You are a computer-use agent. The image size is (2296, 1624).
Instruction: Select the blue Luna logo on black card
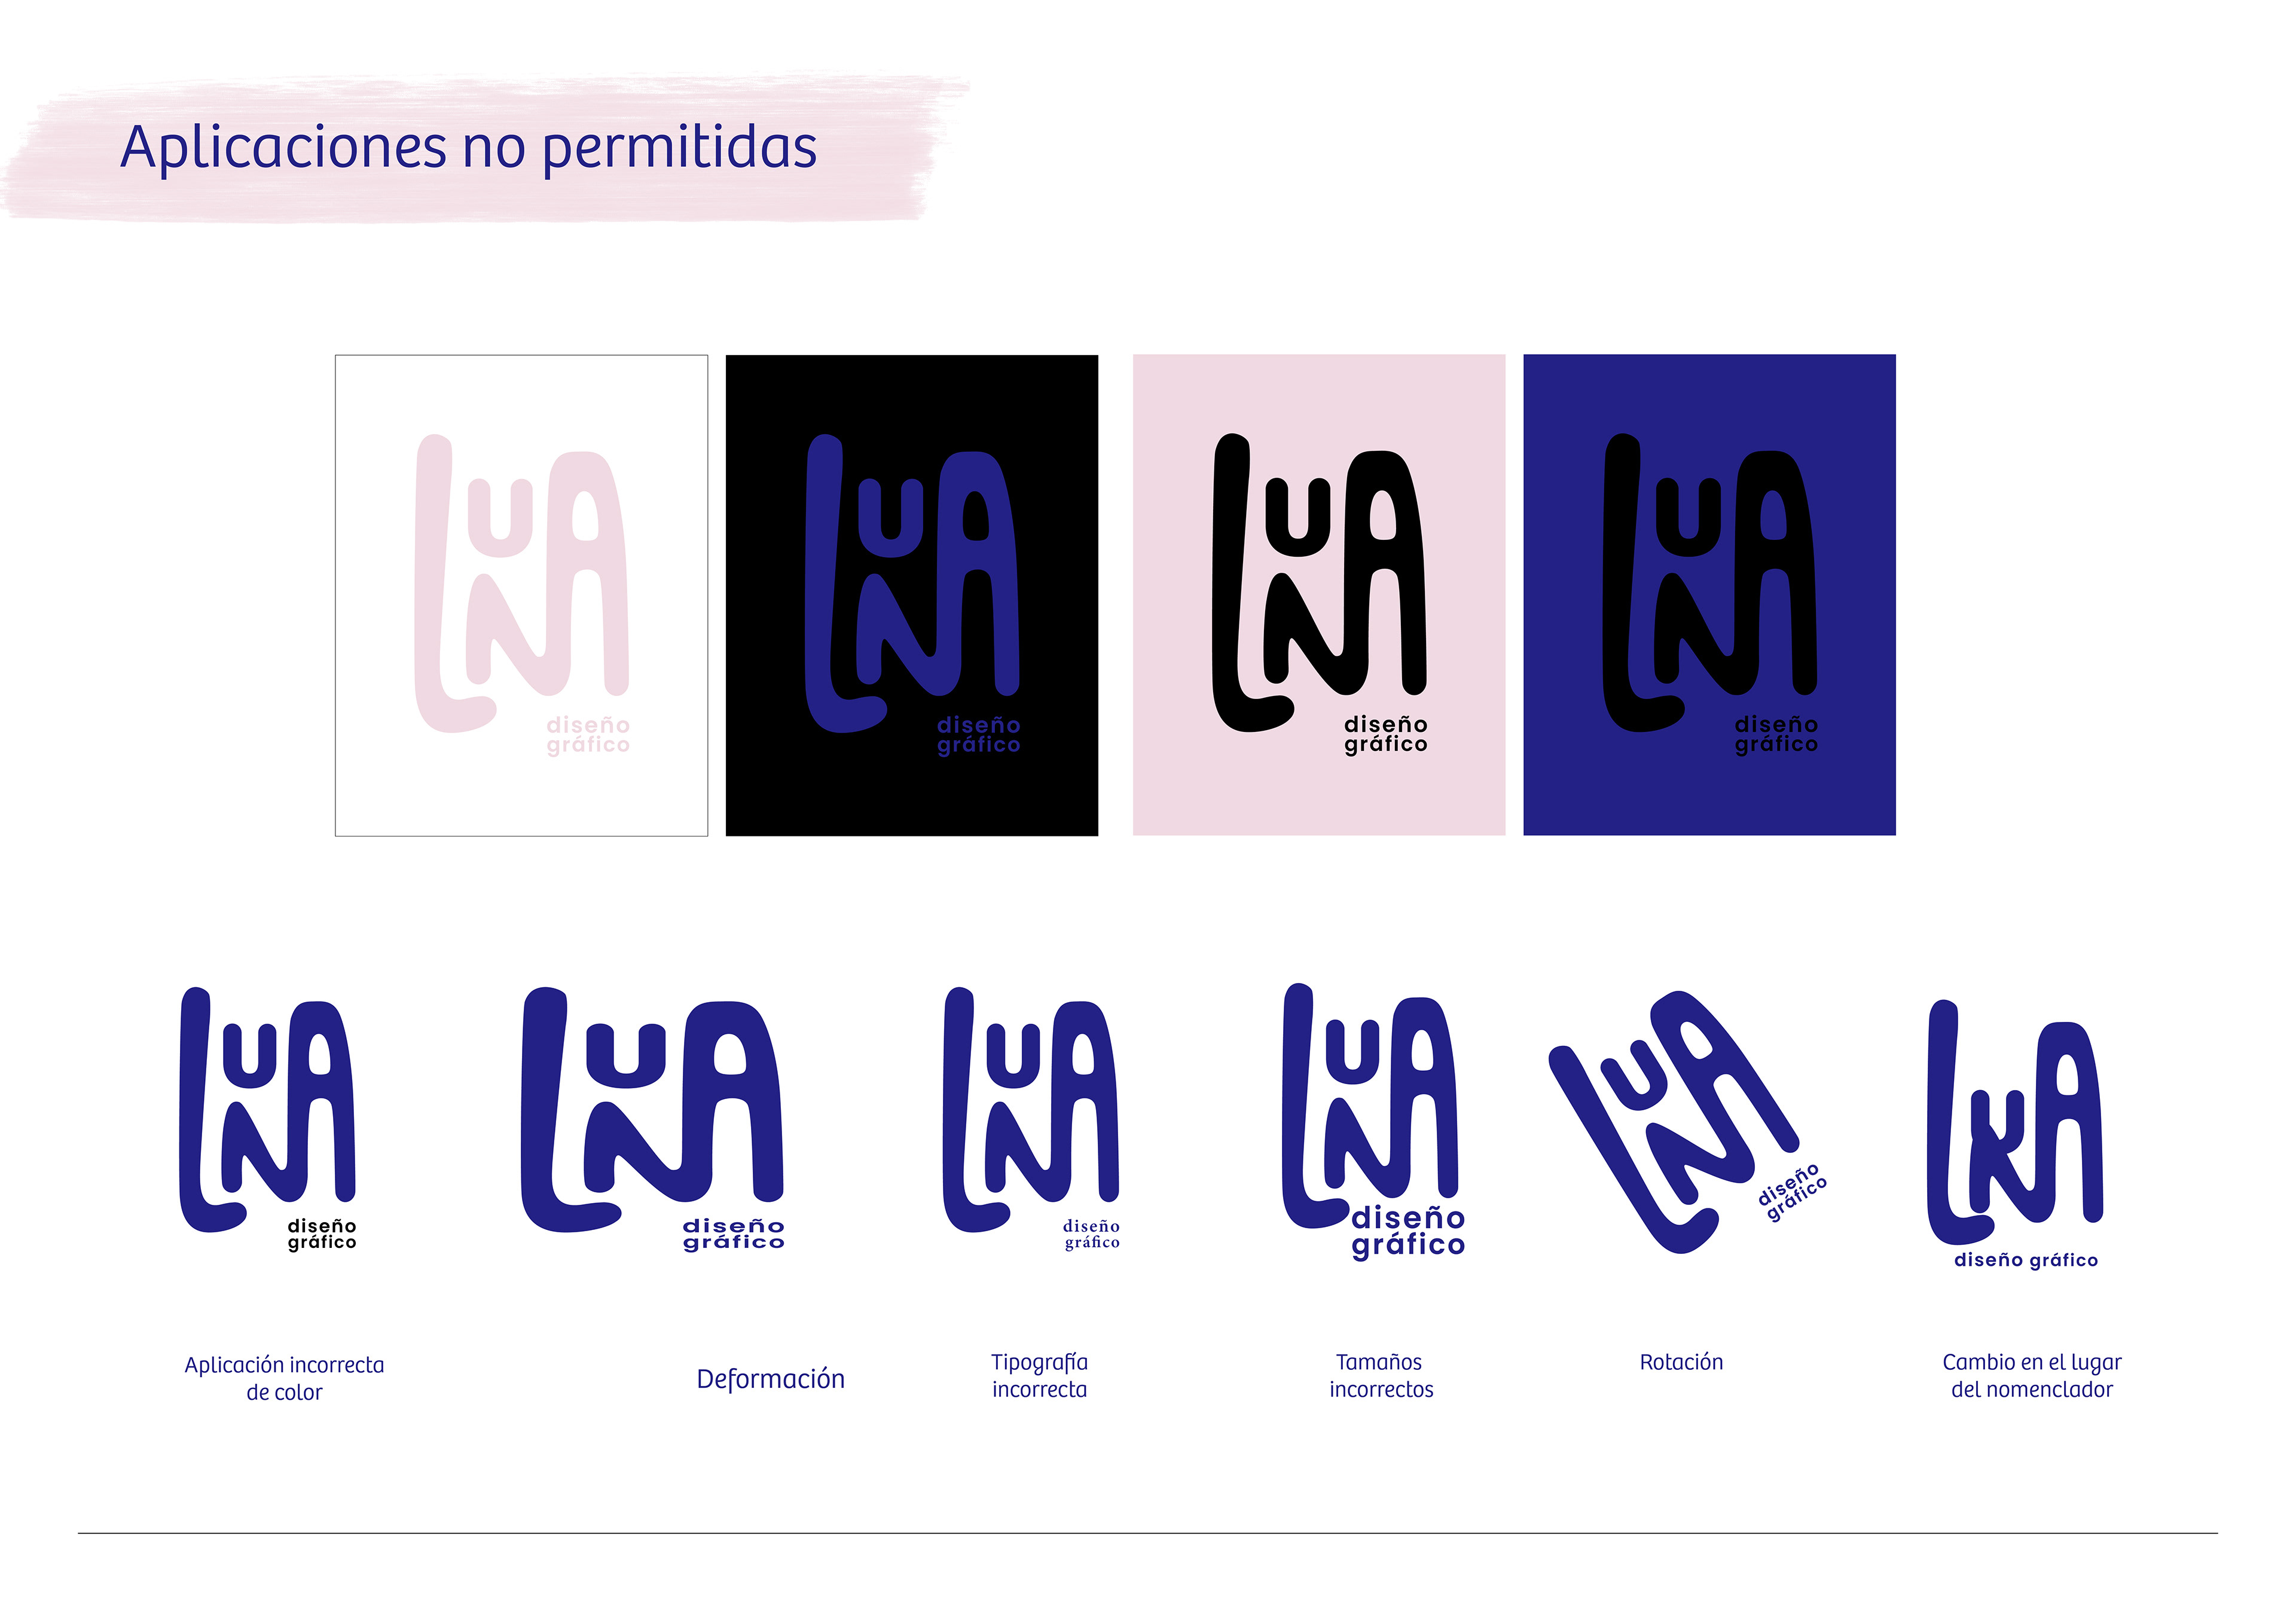tap(912, 594)
